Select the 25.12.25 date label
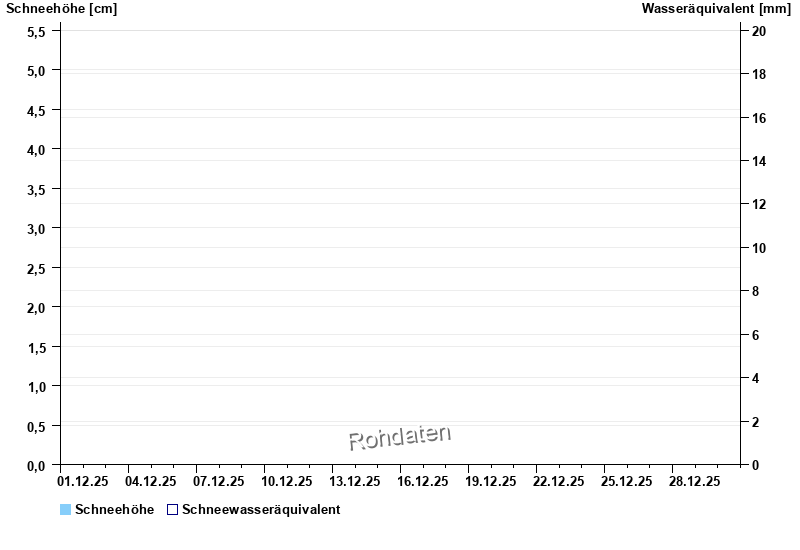Image resolution: width=800 pixels, height=550 pixels. pos(626,481)
